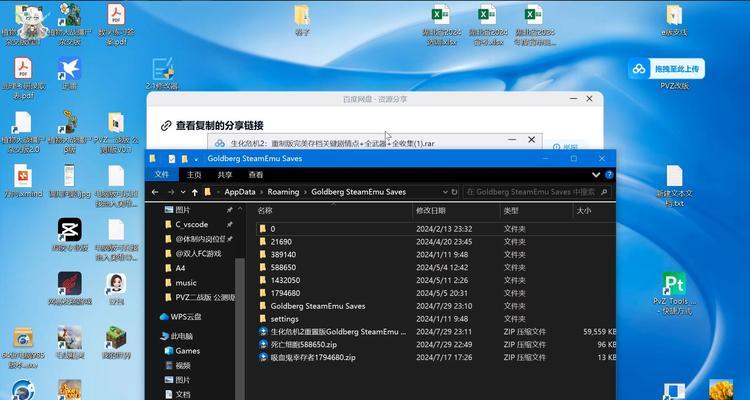The width and height of the screenshot is (750, 400).
Task: Open the Minecraft grass block desktop shortcut
Action: tap(116, 342)
